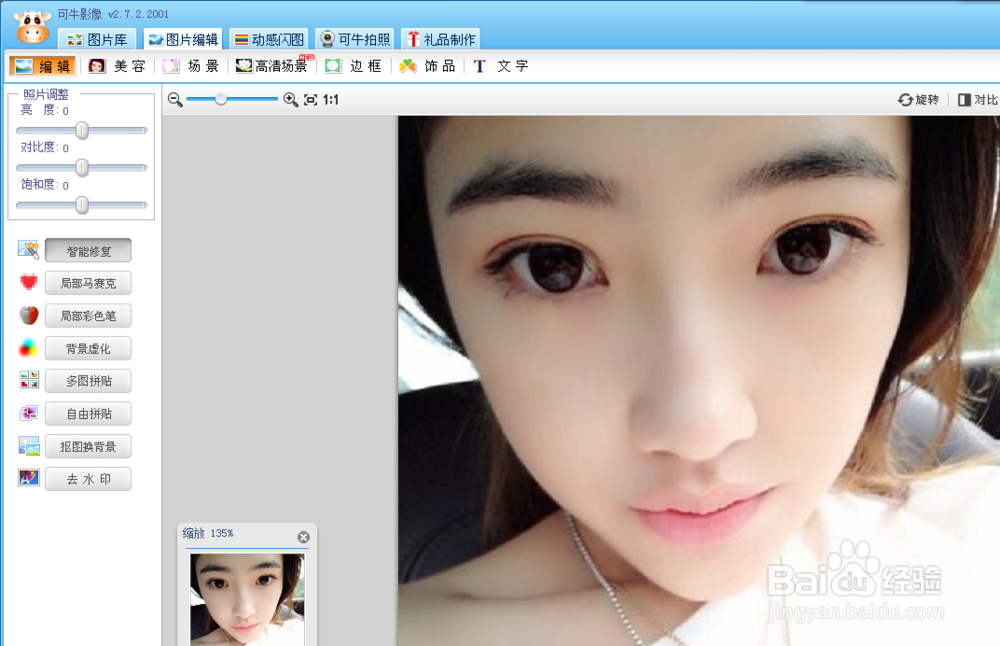The height and width of the screenshot is (646, 1000).
Task: Click the 缩放 135% label
Action: [x=208, y=533]
